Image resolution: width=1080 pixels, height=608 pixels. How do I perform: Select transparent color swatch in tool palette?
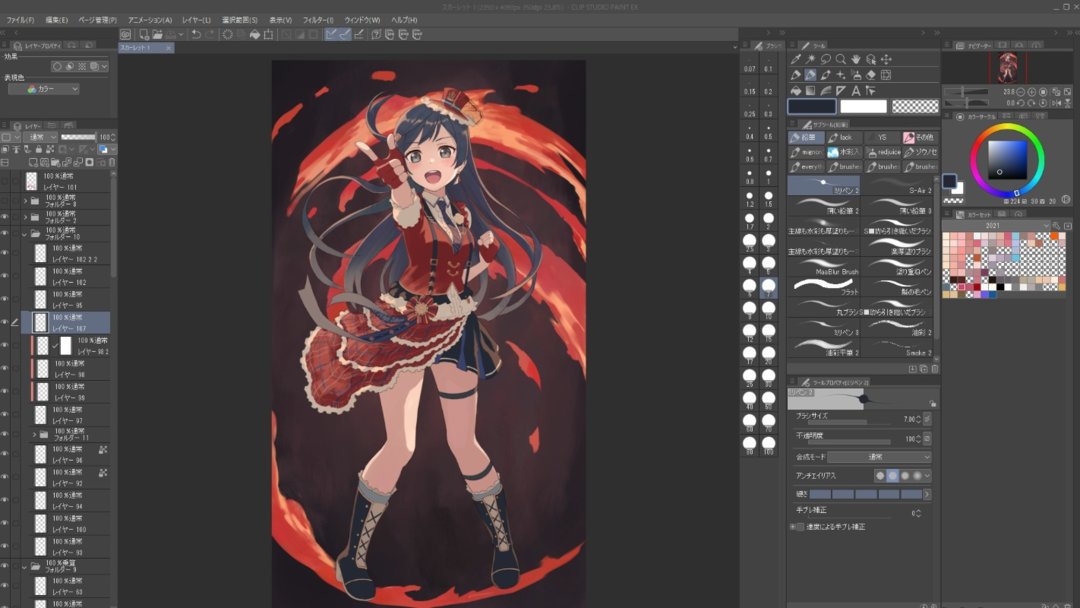915,106
